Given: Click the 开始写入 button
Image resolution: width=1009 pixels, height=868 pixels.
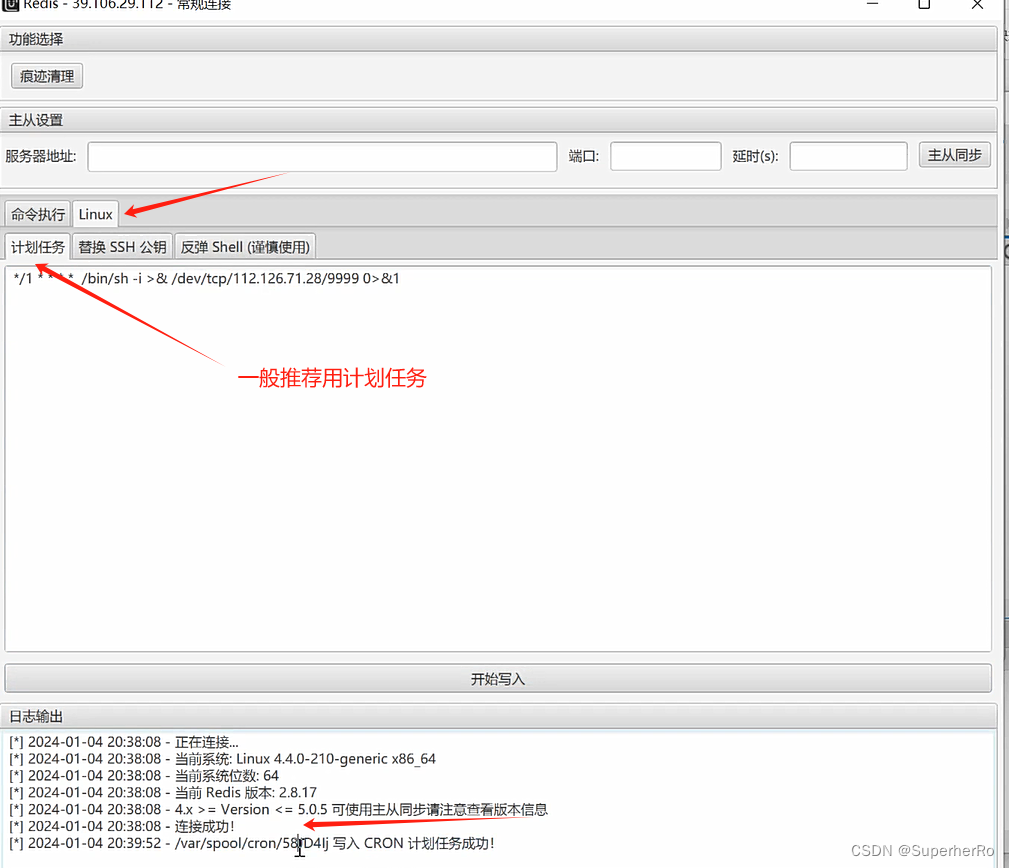Looking at the screenshot, I should 497,679.
